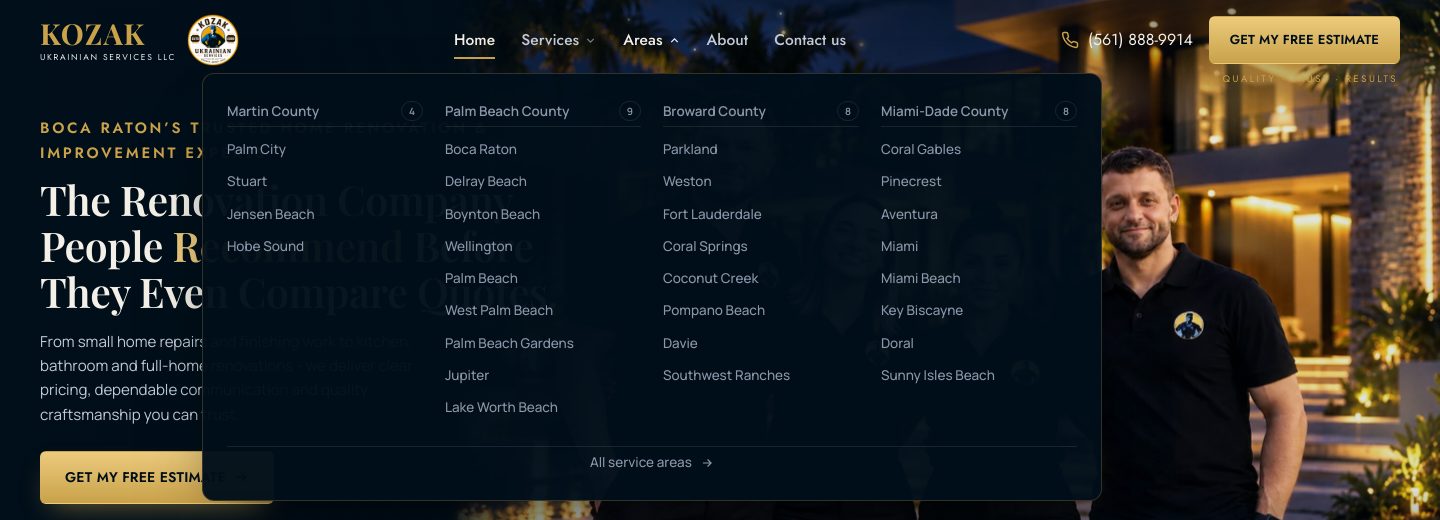Choose Boca Raton area

coord(481,149)
